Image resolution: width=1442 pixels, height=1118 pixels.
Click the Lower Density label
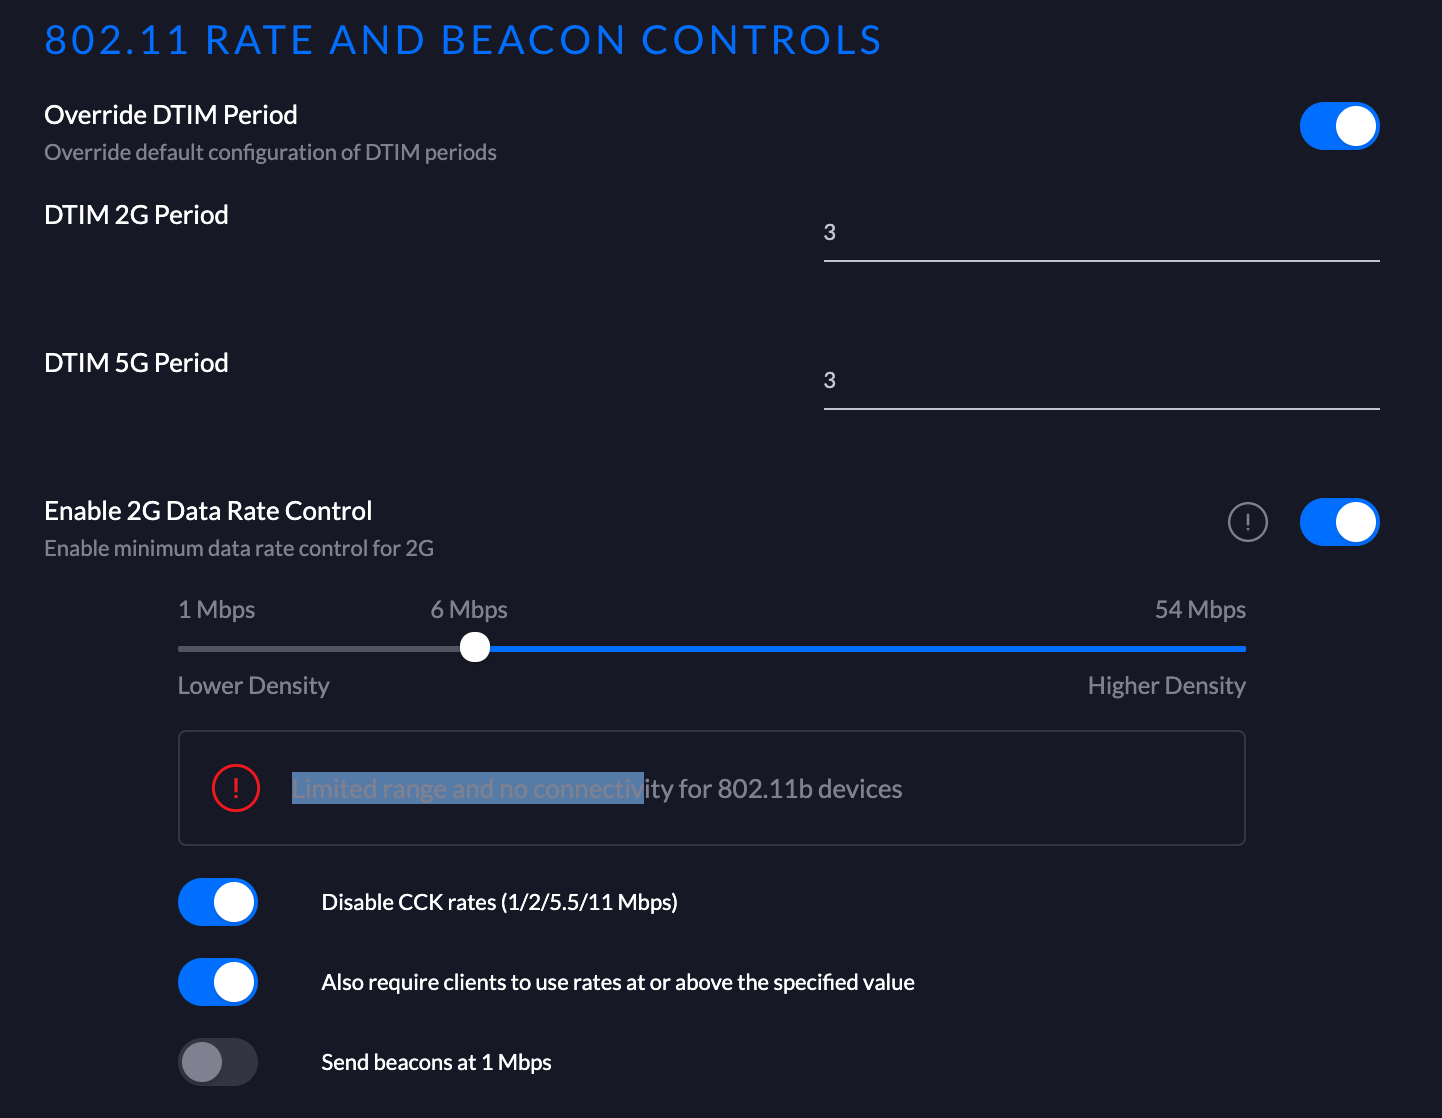[253, 686]
